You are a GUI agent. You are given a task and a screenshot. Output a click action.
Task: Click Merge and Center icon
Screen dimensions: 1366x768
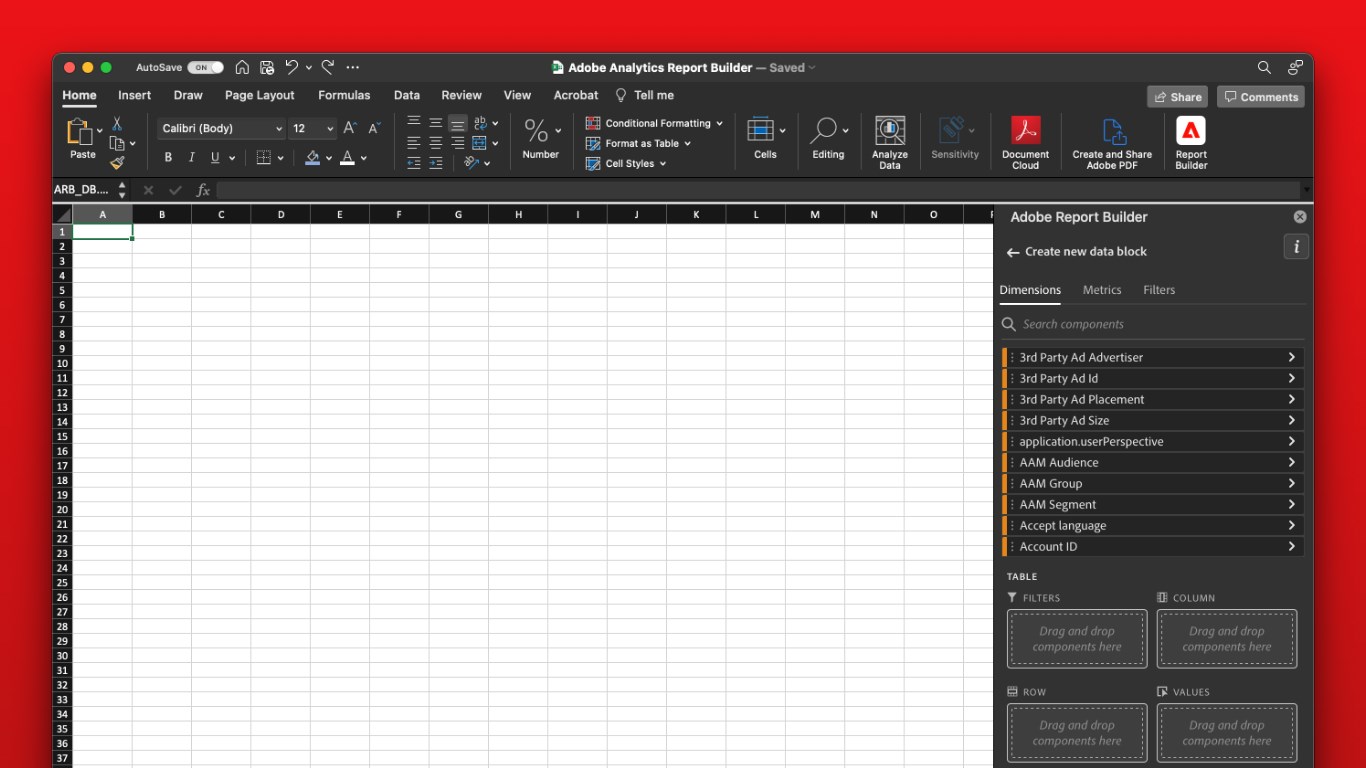coord(480,143)
